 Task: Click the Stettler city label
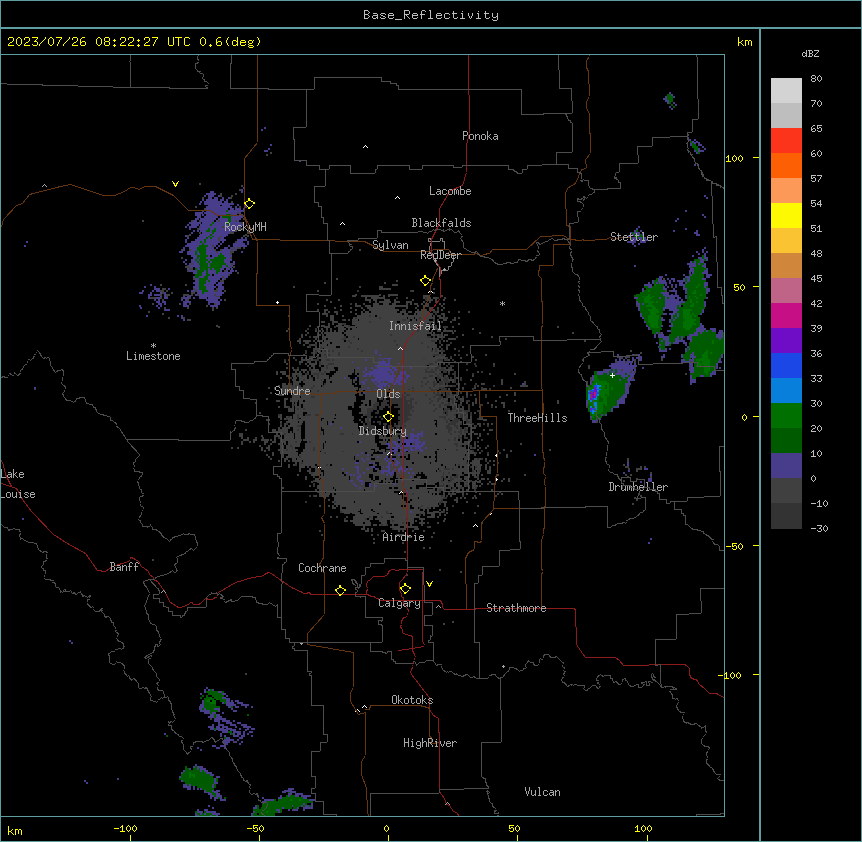coord(634,237)
